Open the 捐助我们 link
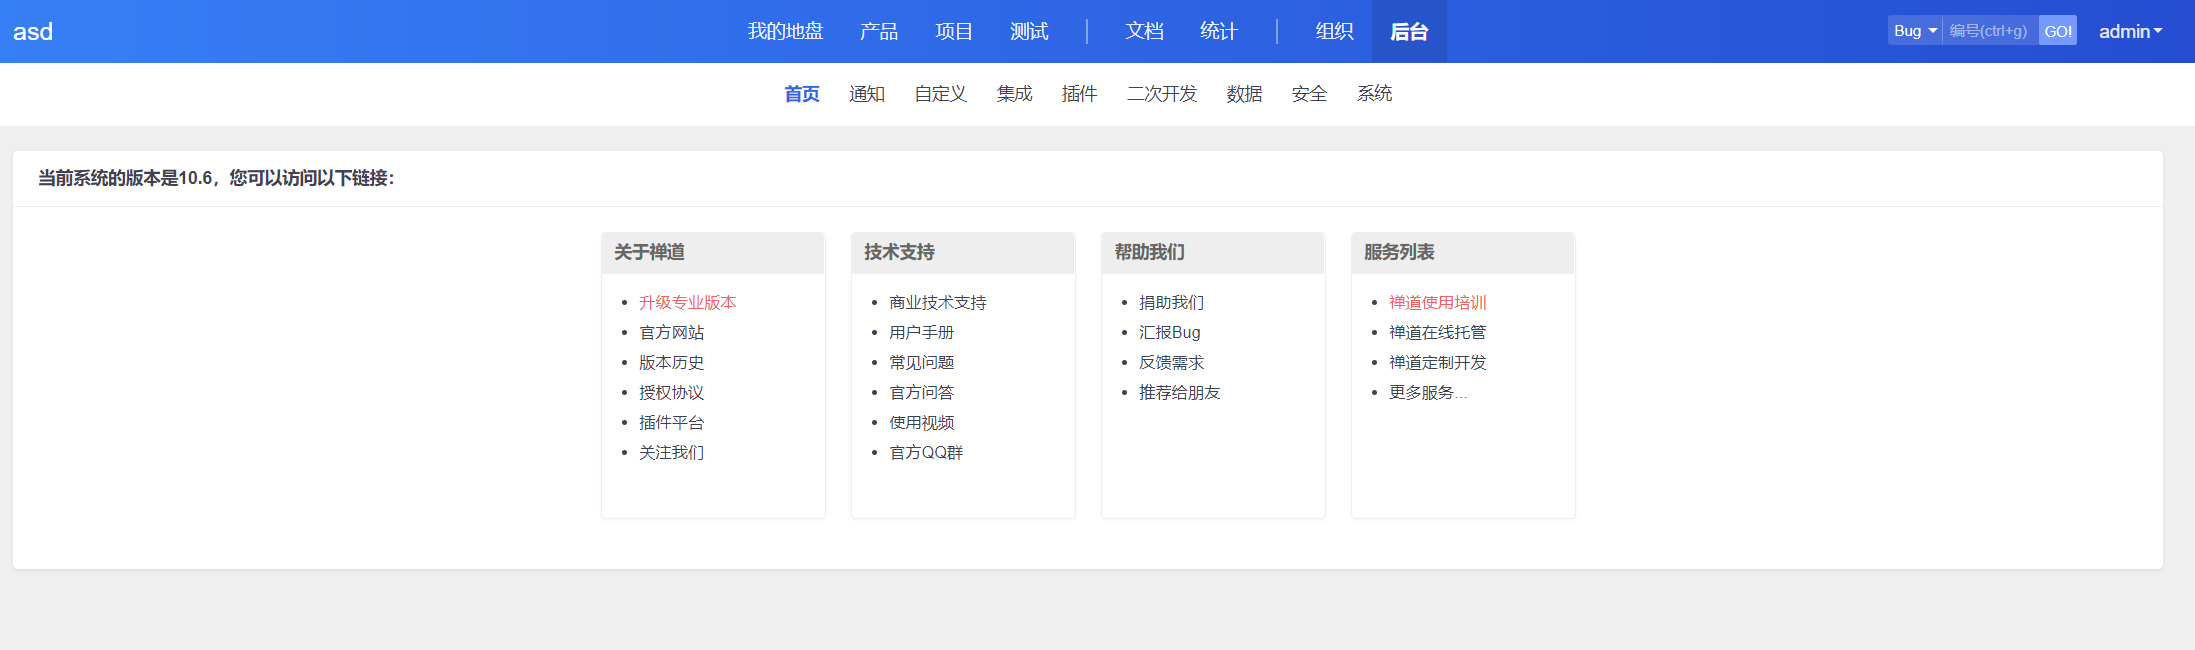2195x650 pixels. [x=1172, y=302]
